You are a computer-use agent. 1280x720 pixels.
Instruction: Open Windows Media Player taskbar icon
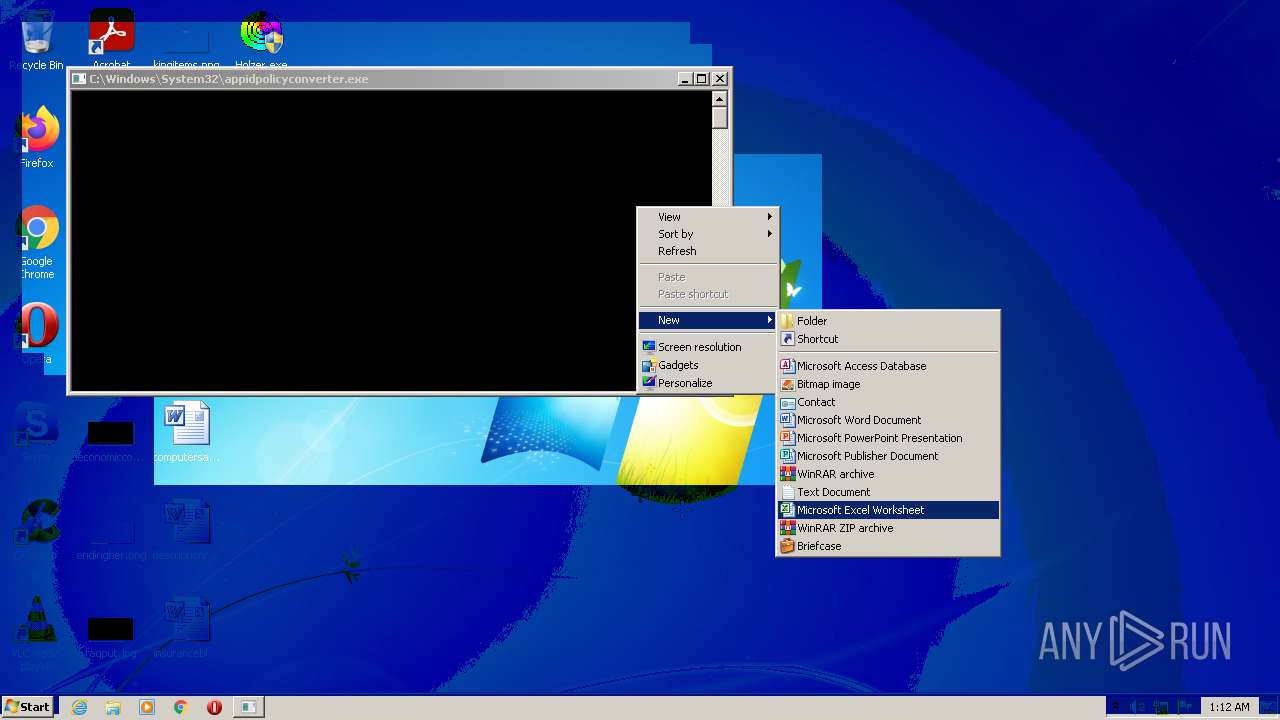tap(147, 707)
